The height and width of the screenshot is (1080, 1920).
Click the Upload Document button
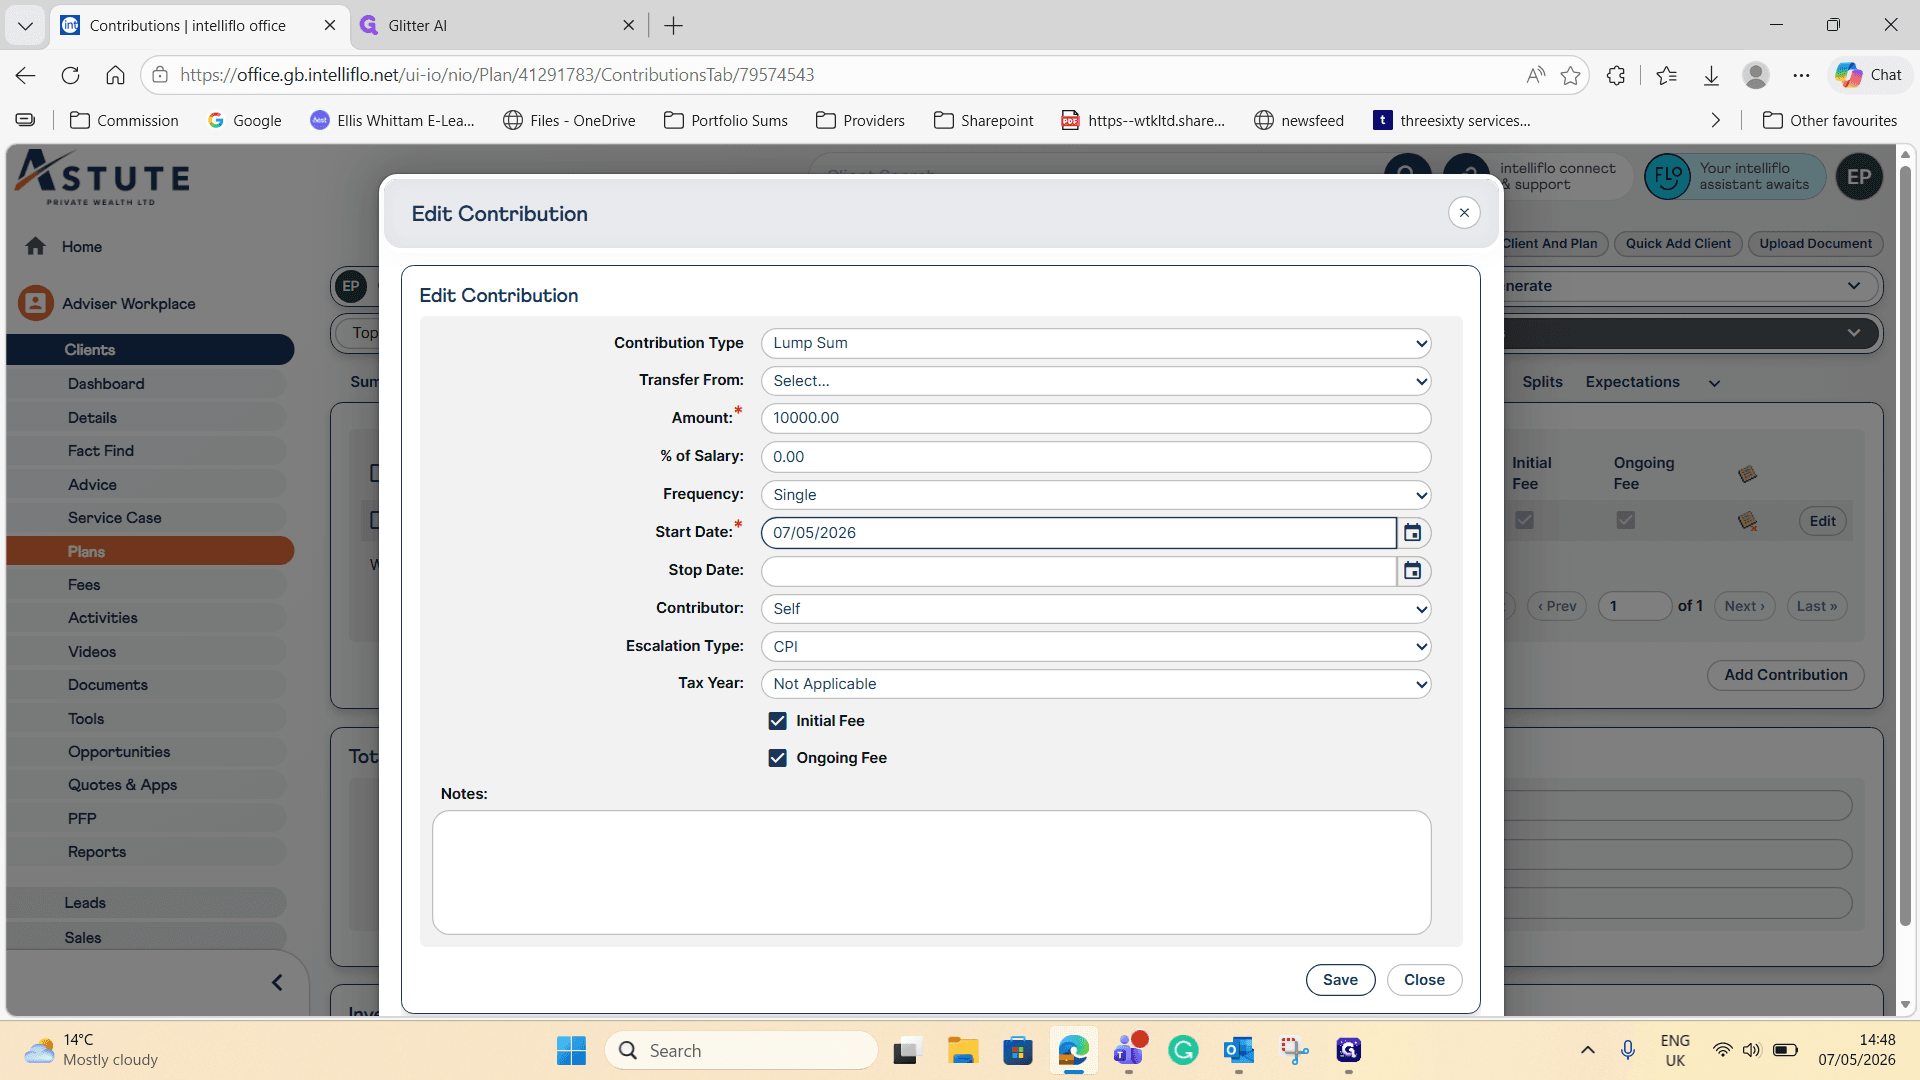(1815, 244)
